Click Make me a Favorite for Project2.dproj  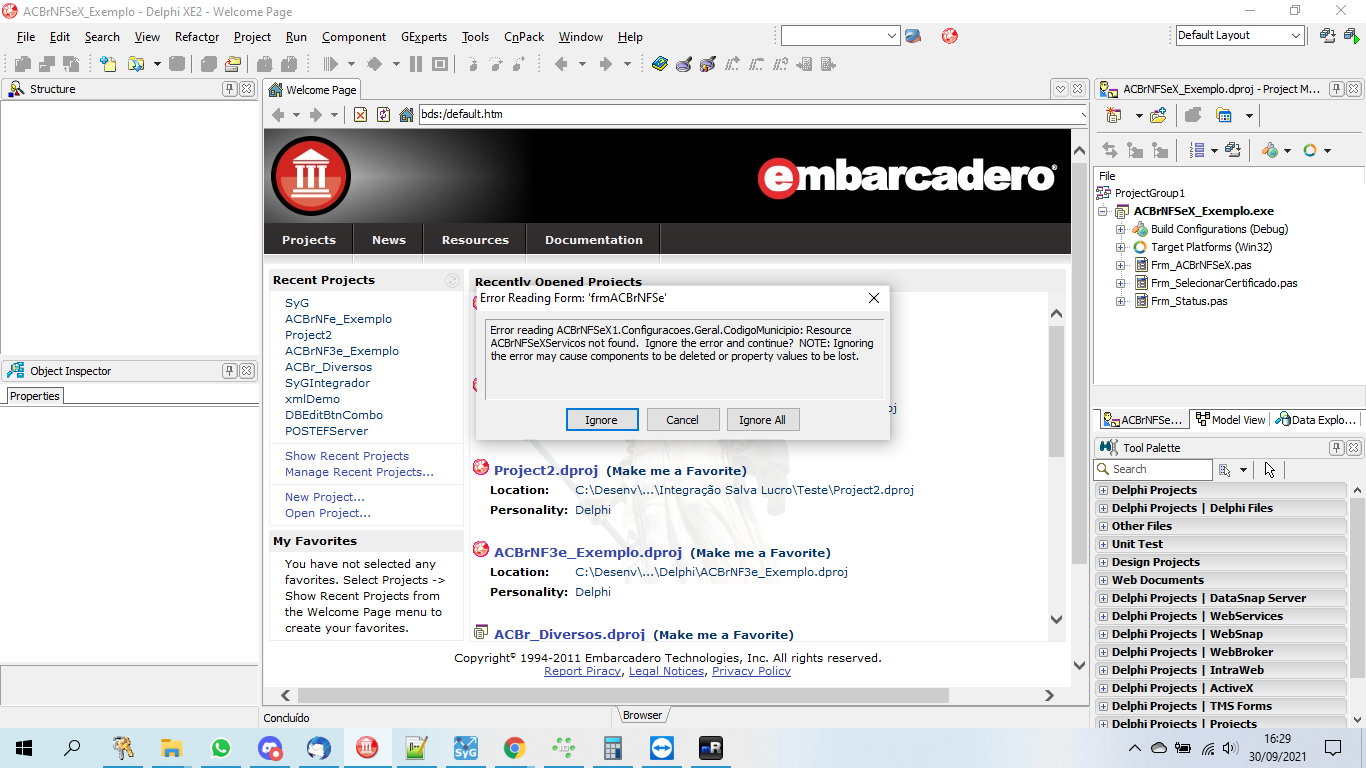coord(676,471)
